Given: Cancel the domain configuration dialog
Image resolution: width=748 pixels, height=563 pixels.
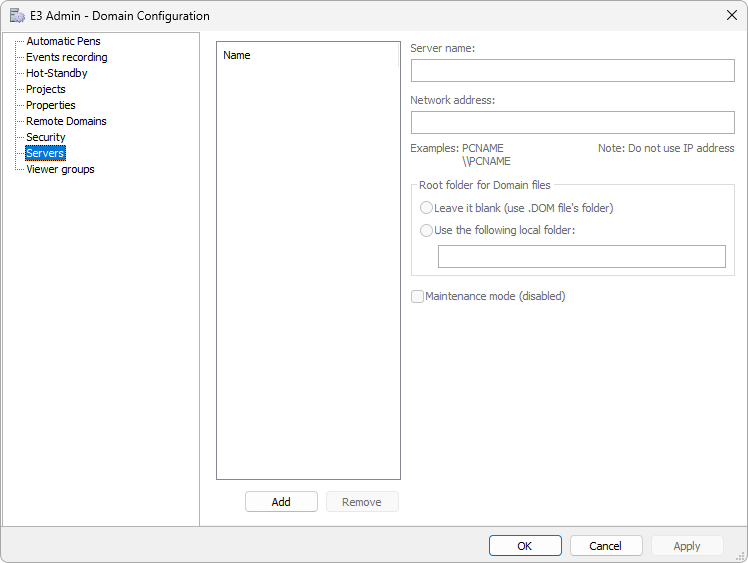Looking at the screenshot, I should pos(605,546).
